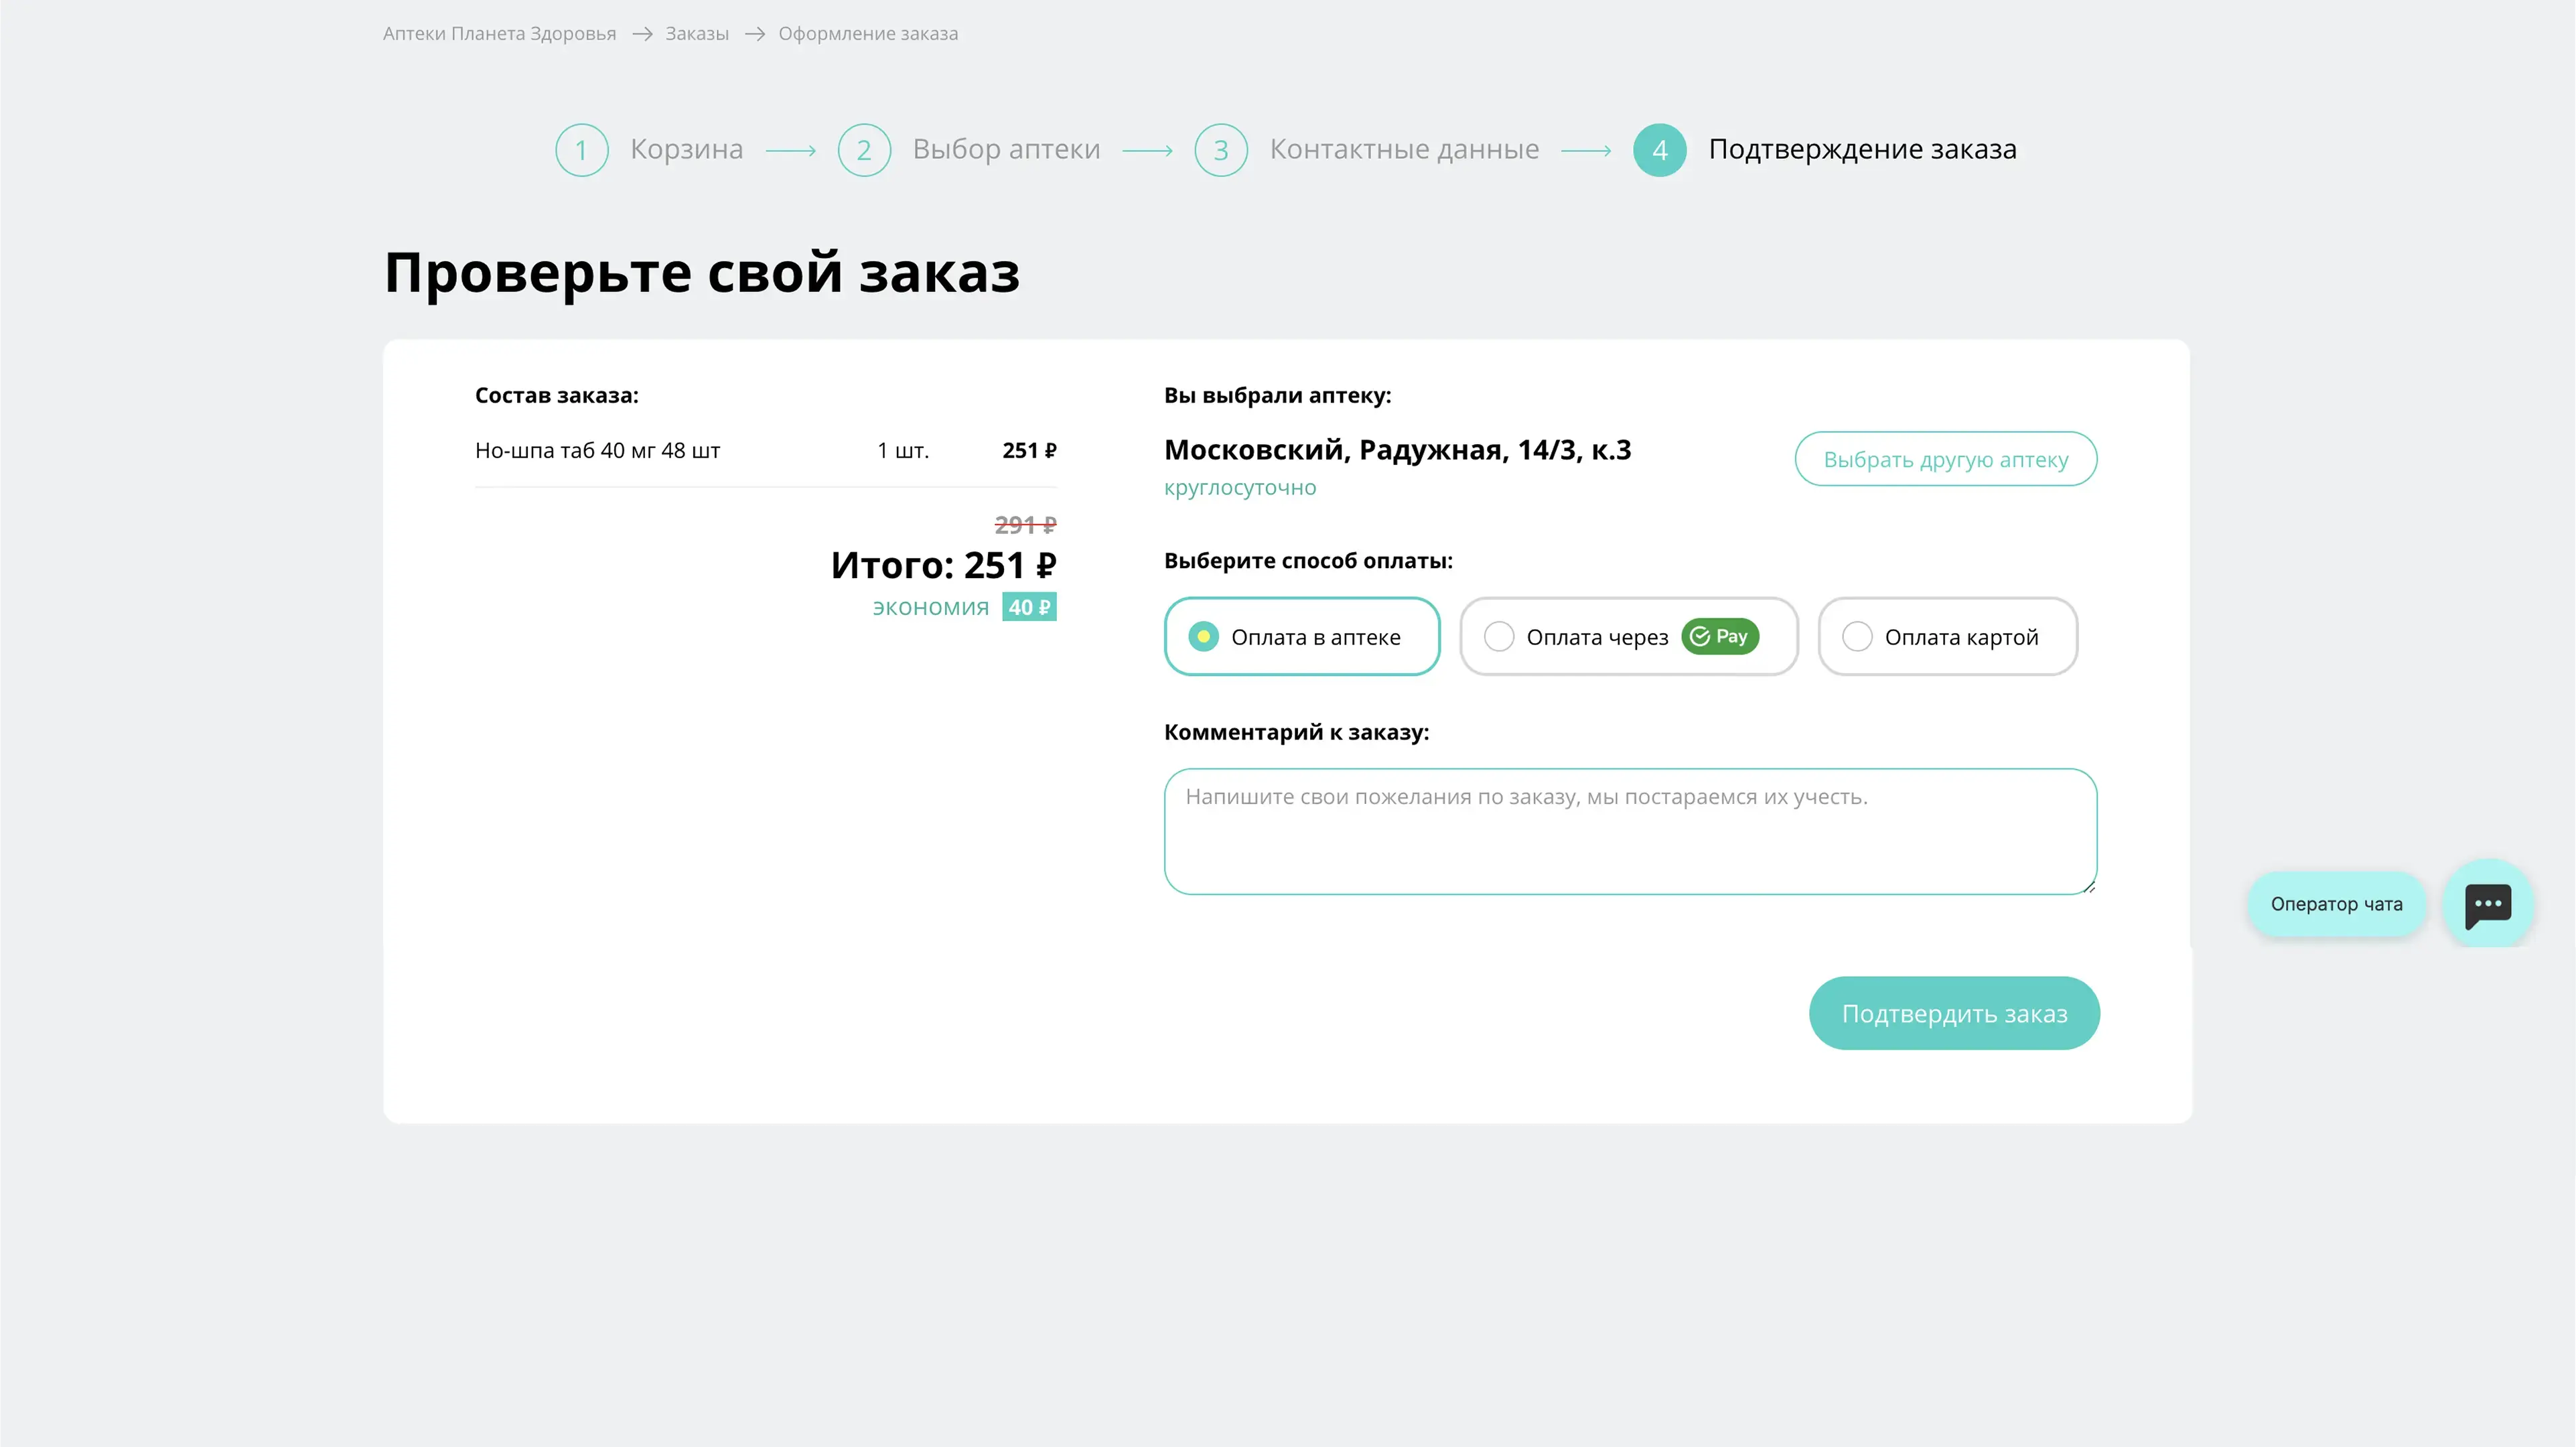Click the Подтверждение заказа step label
Image resolution: width=2576 pixels, height=1447 pixels.
(x=1862, y=149)
